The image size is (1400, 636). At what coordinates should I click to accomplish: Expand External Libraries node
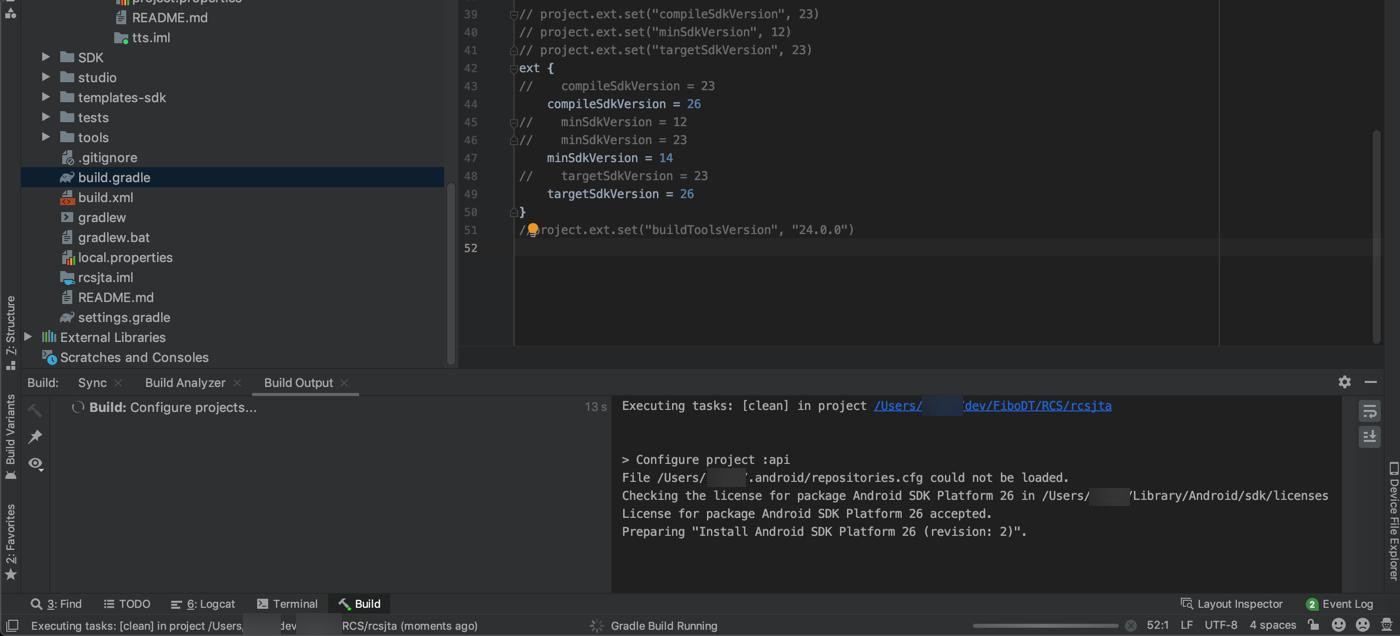coord(28,338)
